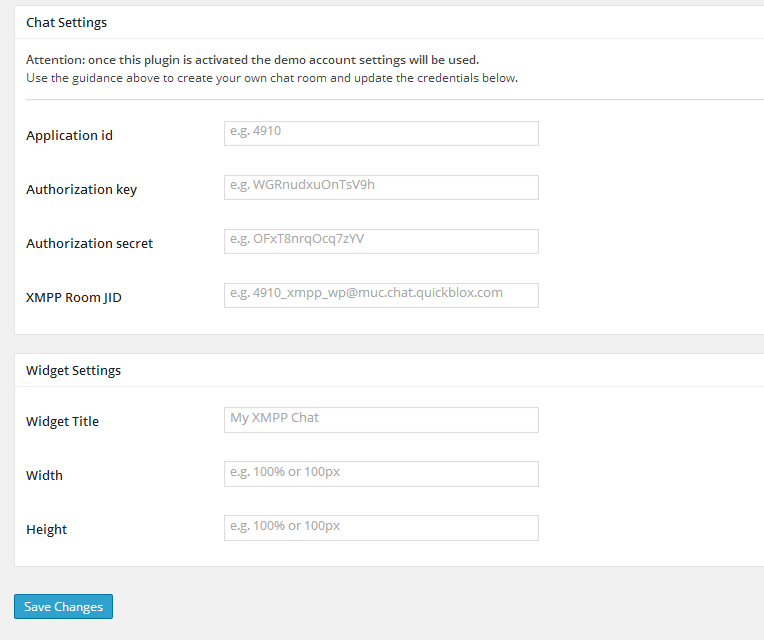Click the Authorization key label
Viewport: 764px width, 640px height.
81,189
